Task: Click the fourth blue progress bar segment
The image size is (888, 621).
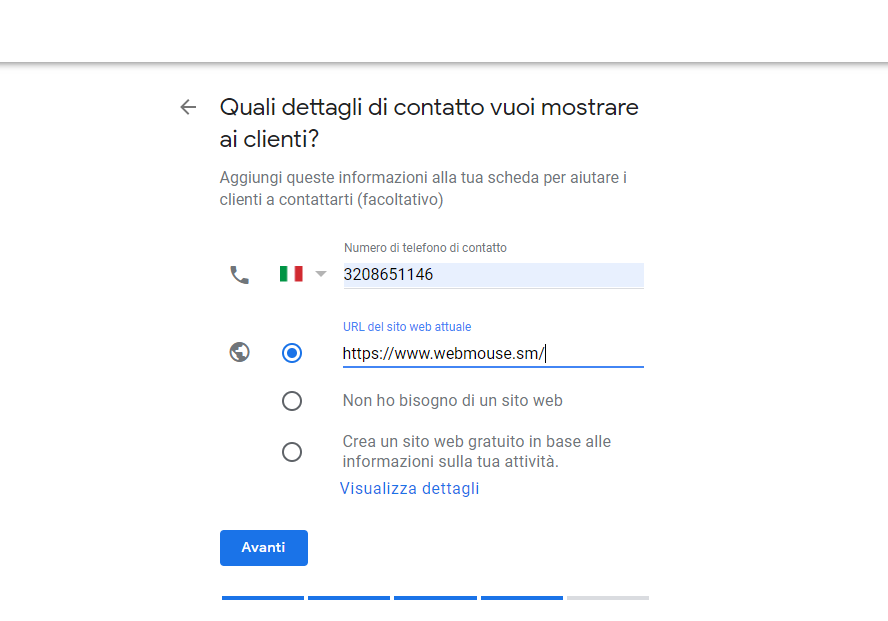Action: pyautogui.click(x=522, y=598)
